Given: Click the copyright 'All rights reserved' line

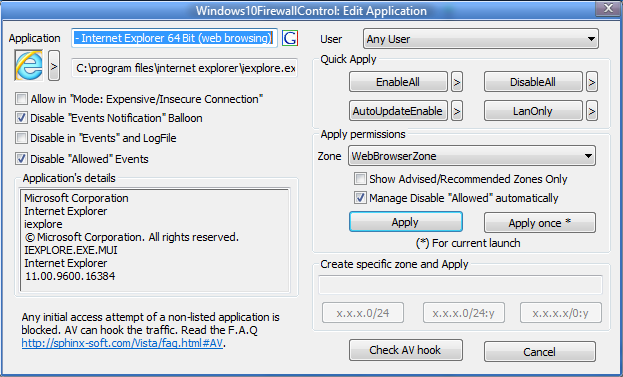Looking at the screenshot, I should coord(132,237).
